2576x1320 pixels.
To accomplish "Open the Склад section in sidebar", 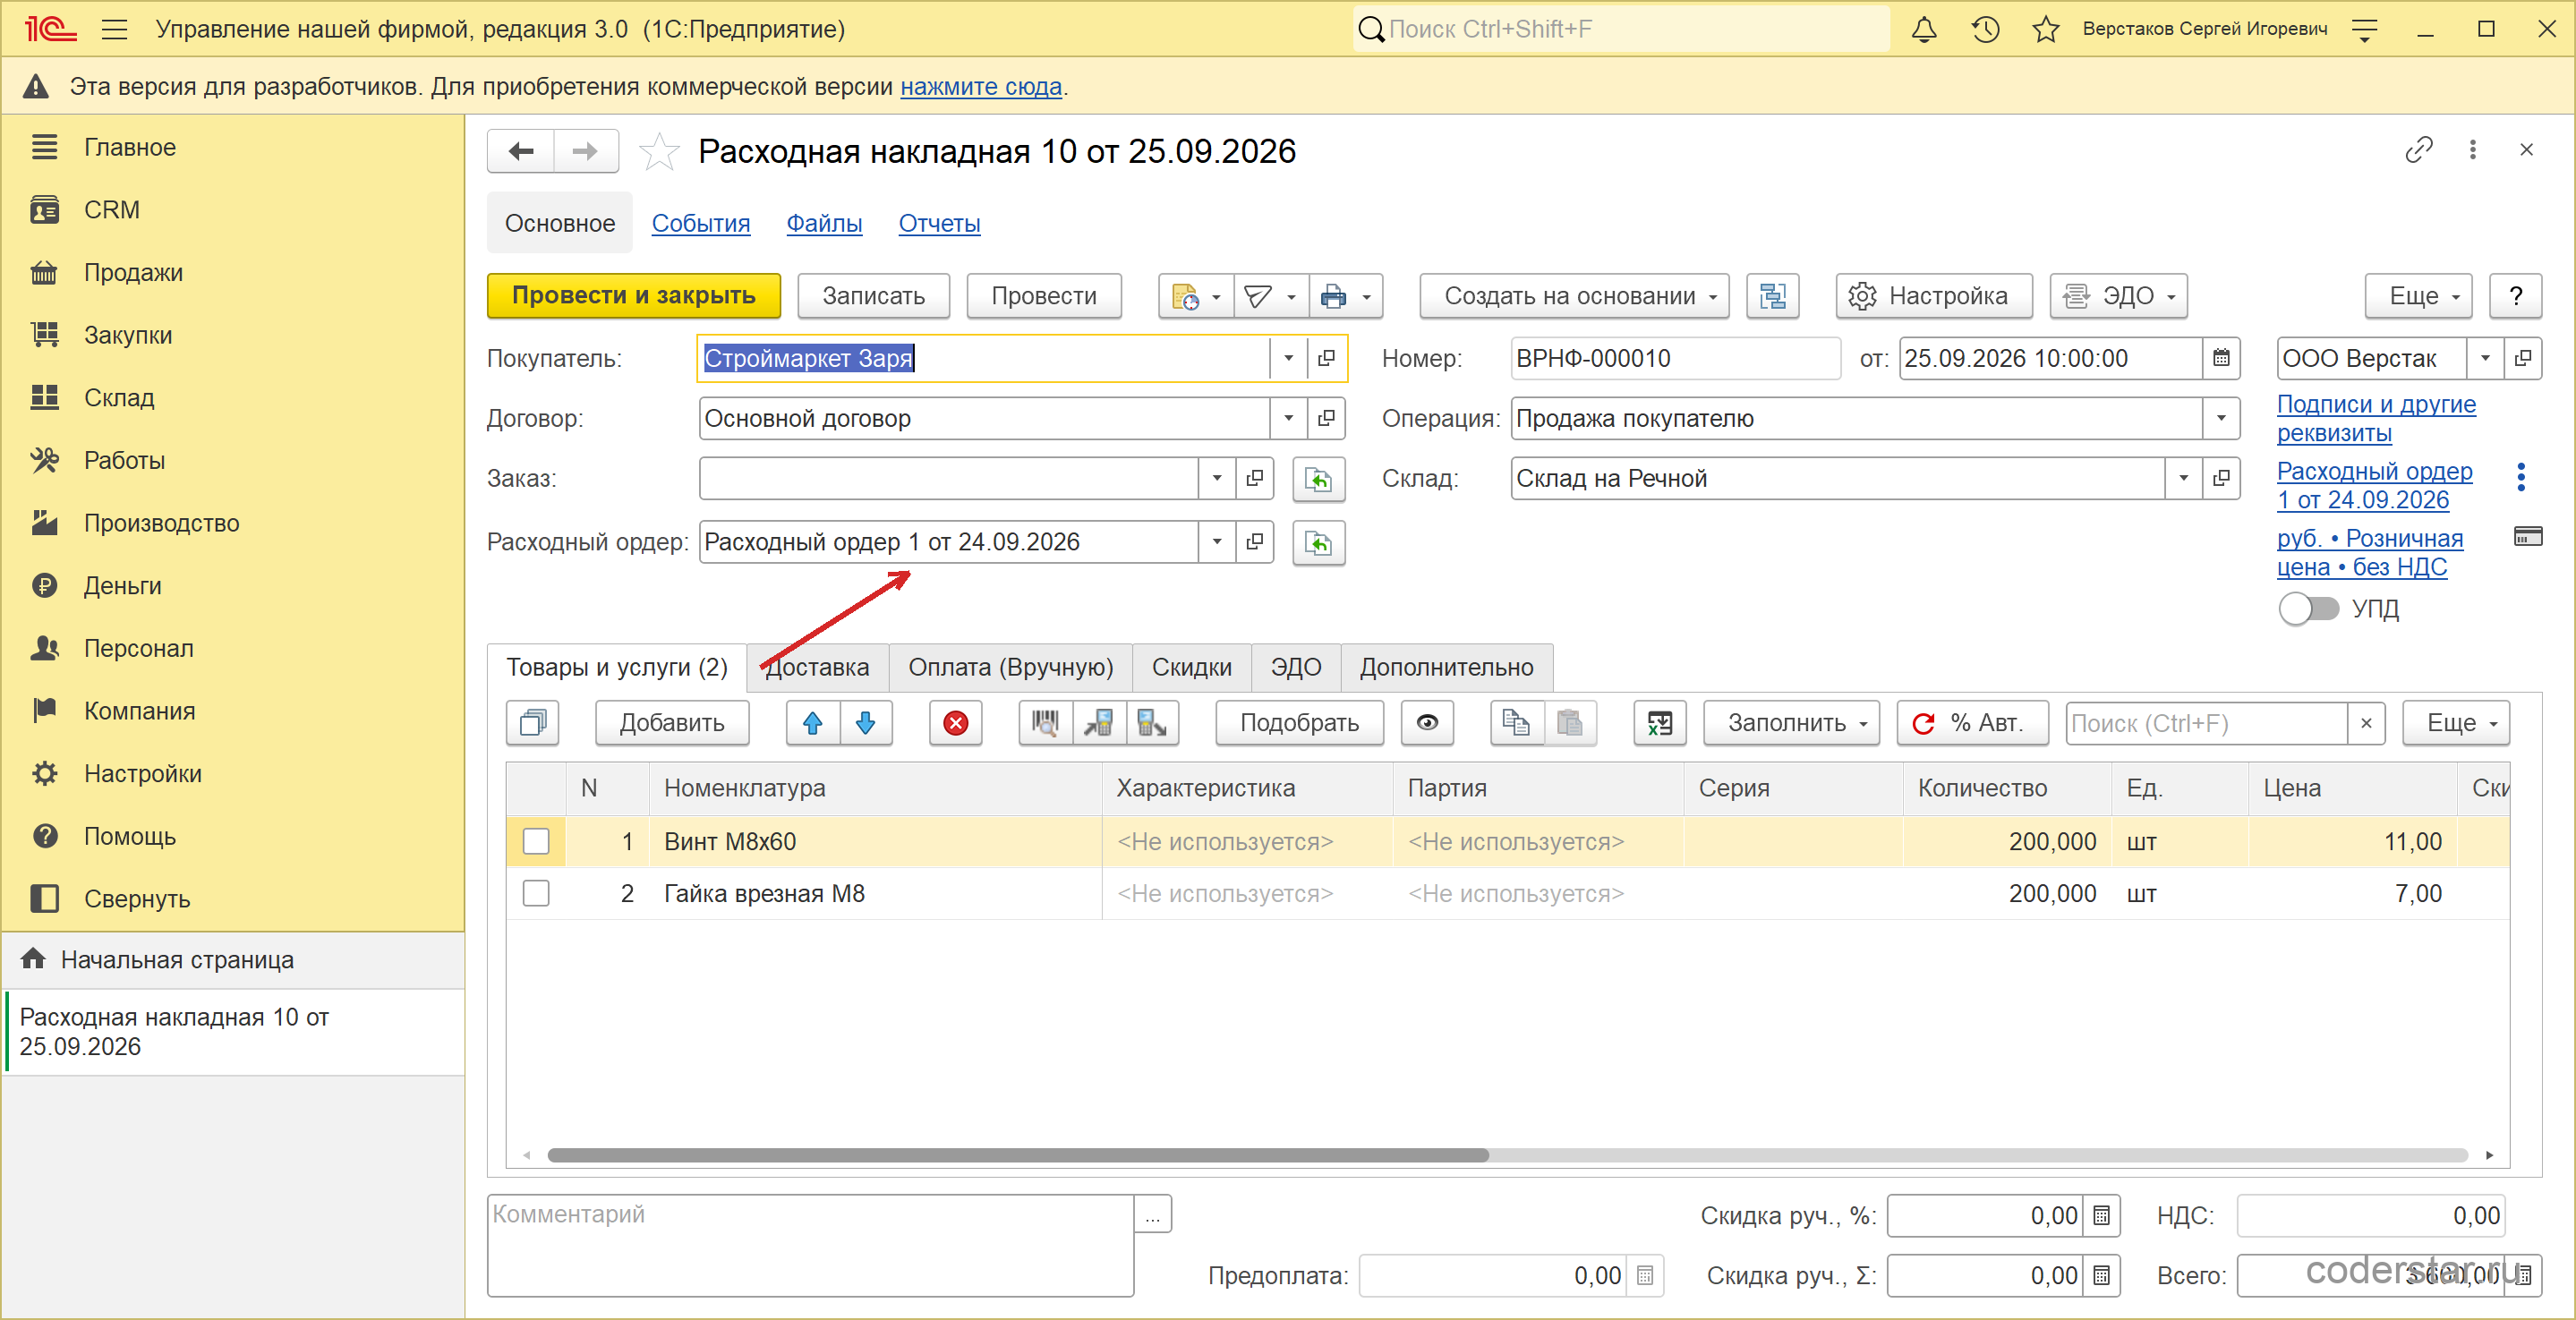I will click(119, 398).
